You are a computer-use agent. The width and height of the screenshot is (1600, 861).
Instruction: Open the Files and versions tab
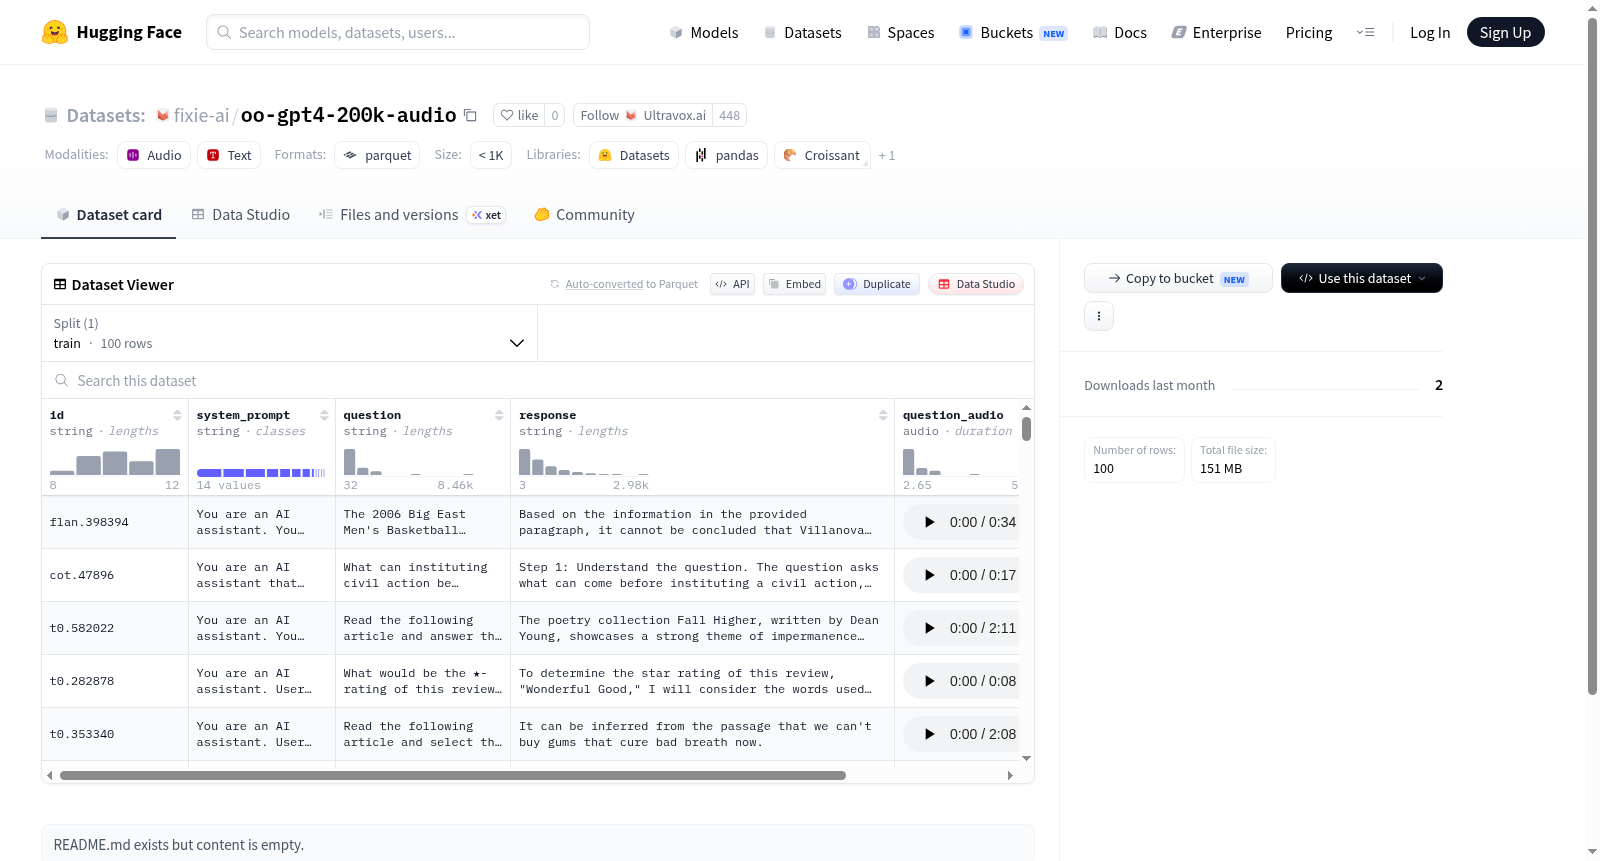pos(412,214)
